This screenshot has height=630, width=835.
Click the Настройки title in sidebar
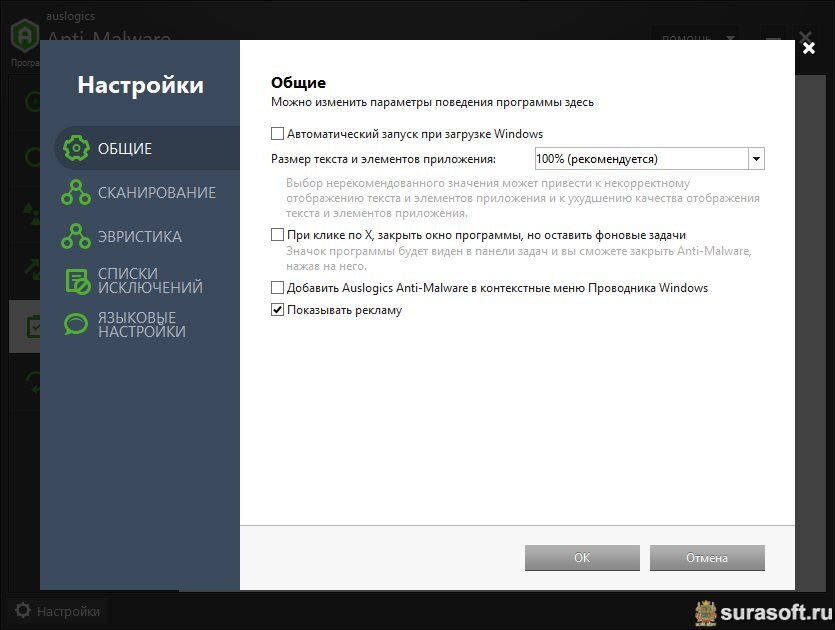click(141, 85)
